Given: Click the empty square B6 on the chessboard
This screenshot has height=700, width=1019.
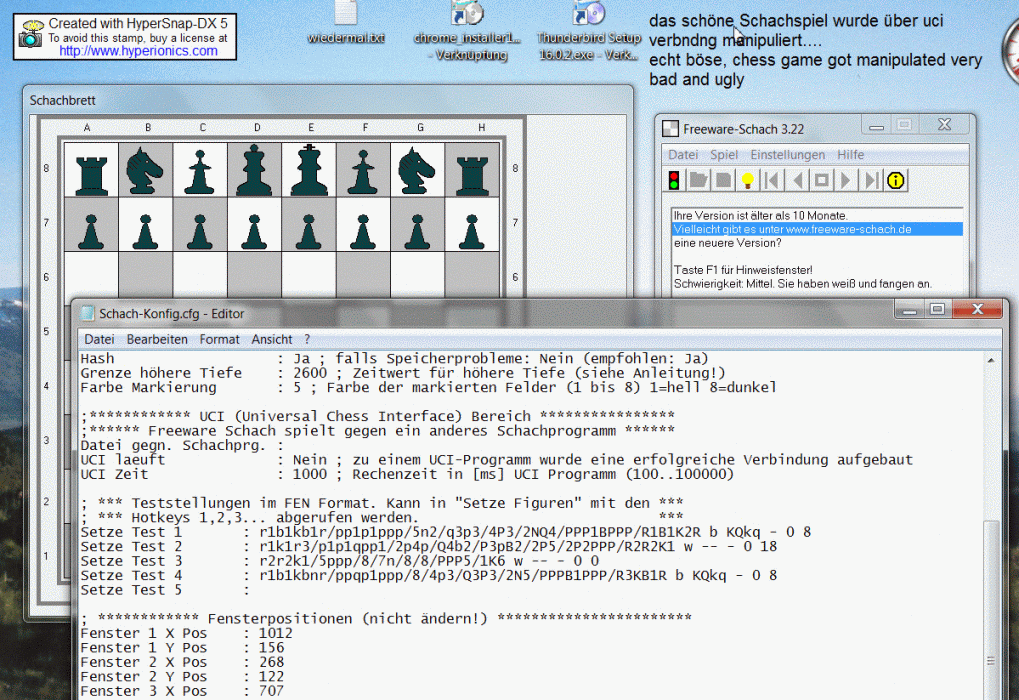Looking at the screenshot, I should pos(146,276).
